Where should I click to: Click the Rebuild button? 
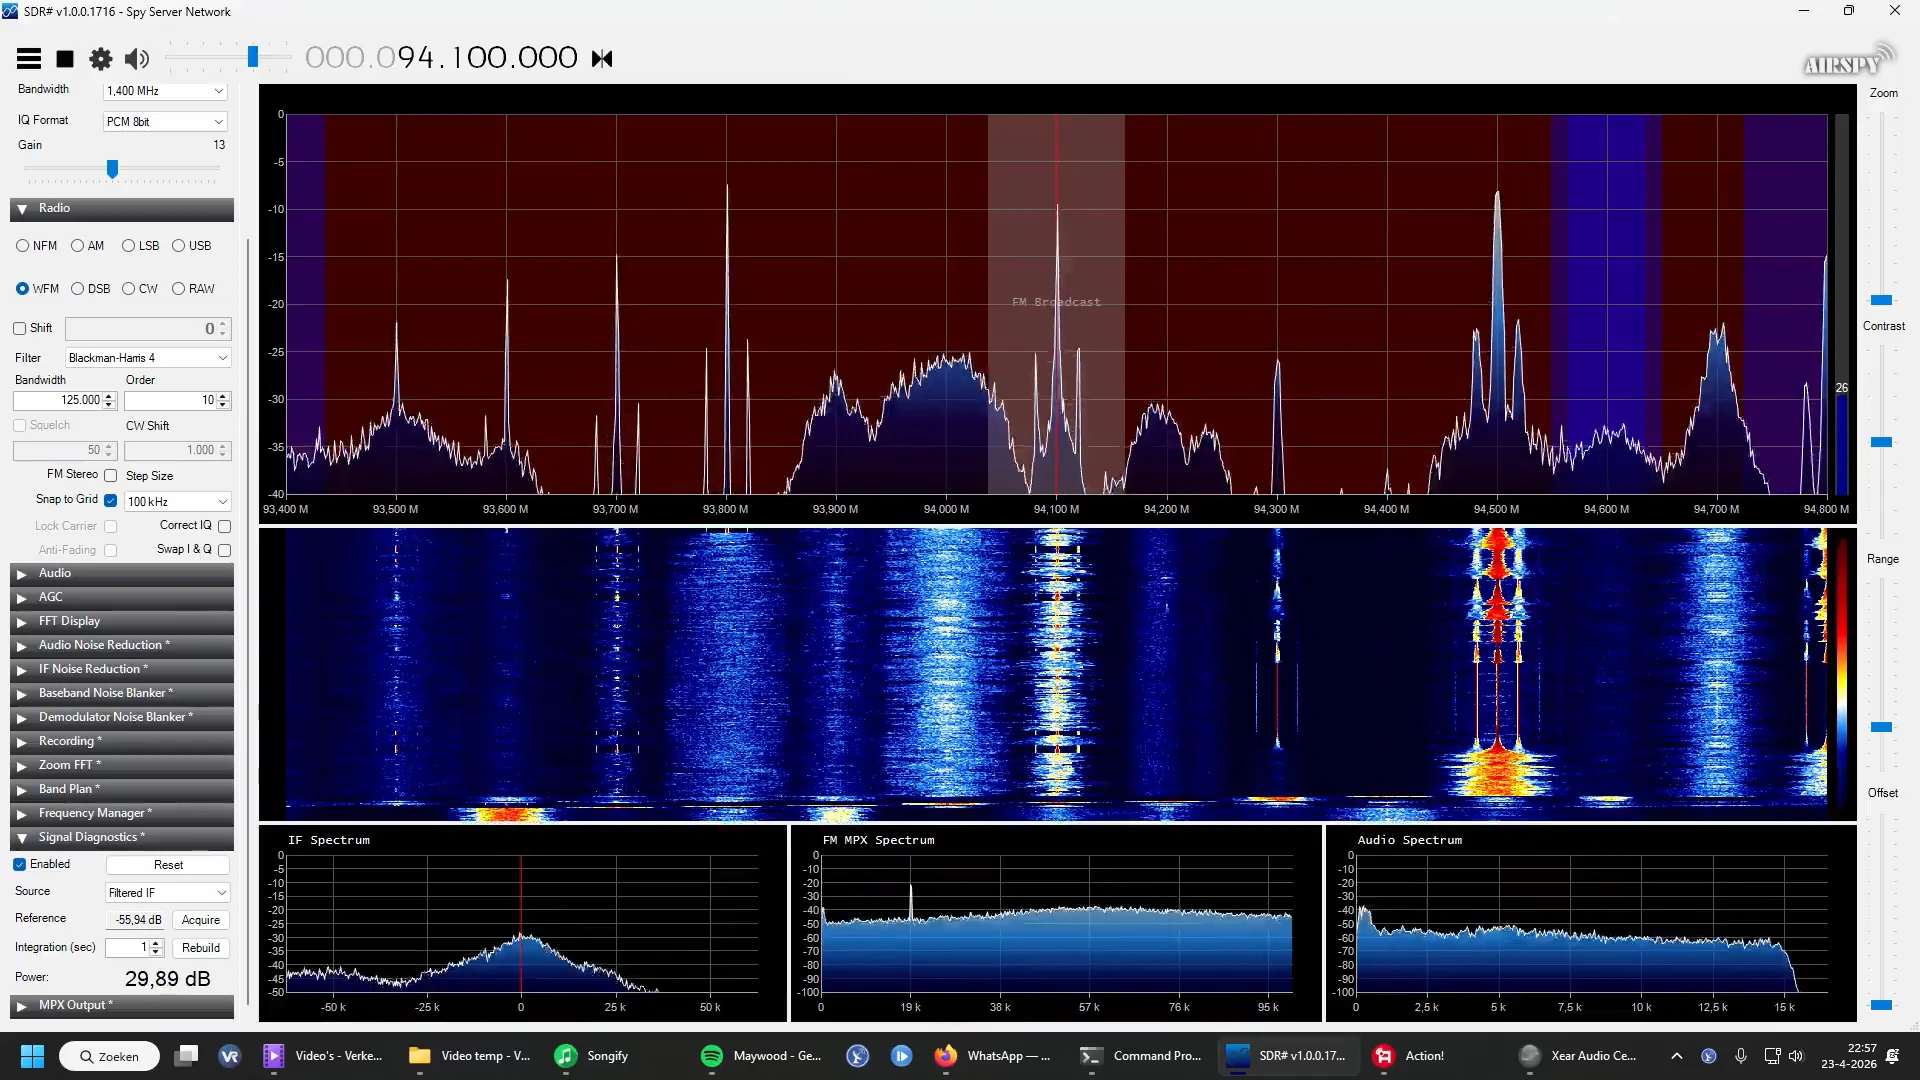tap(201, 948)
